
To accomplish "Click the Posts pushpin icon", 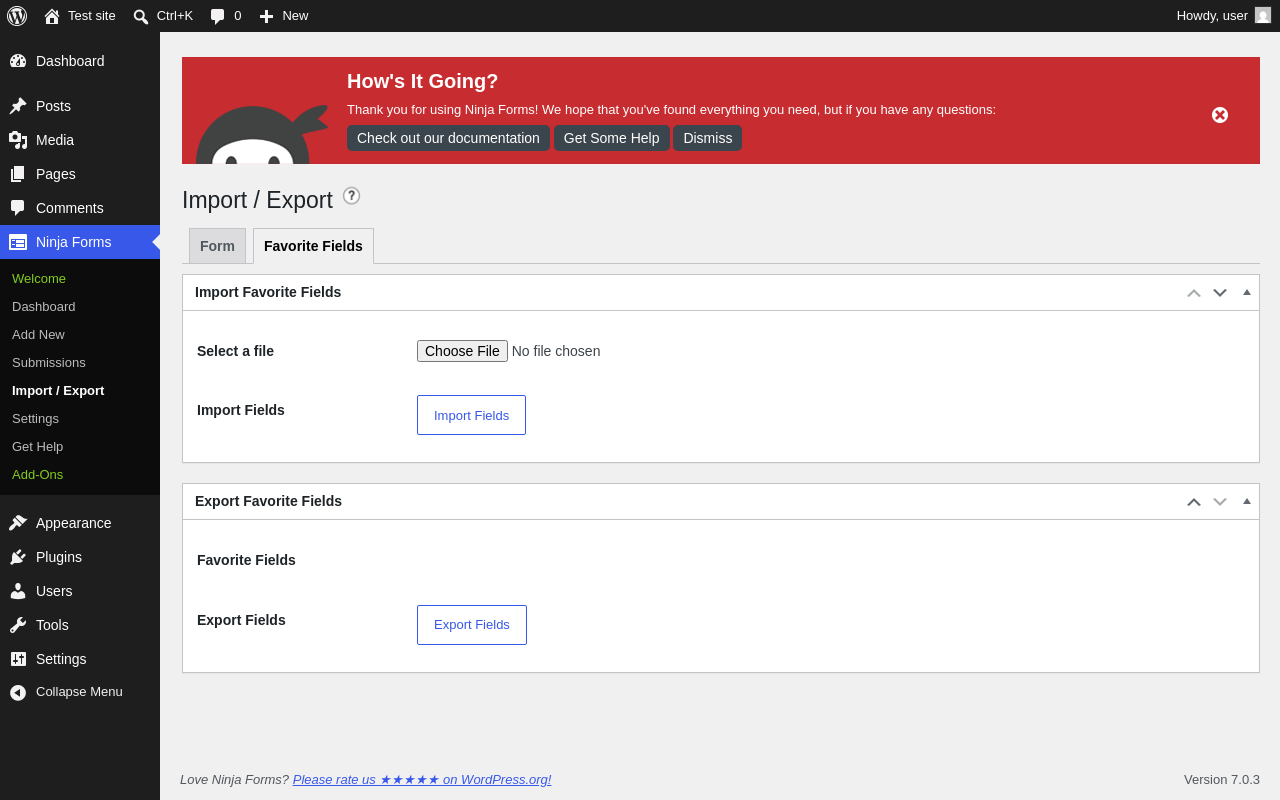I will pyautogui.click(x=18, y=106).
